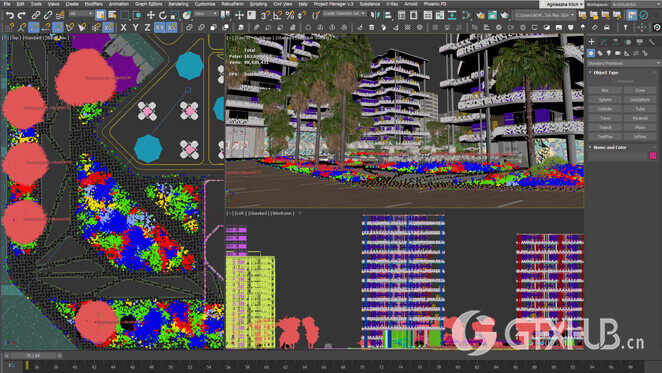662x373 pixels.
Task: Select the Scale tool
Action: click(x=174, y=15)
